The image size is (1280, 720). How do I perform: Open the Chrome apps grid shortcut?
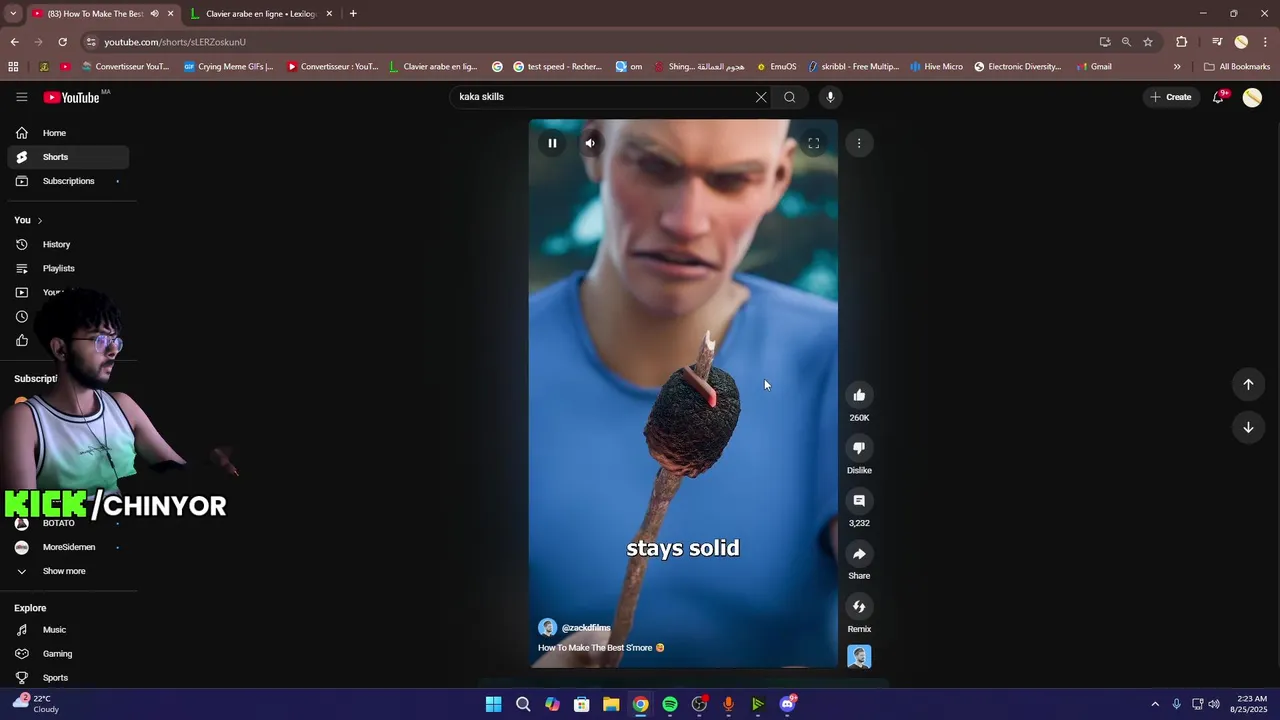coord(13,67)
